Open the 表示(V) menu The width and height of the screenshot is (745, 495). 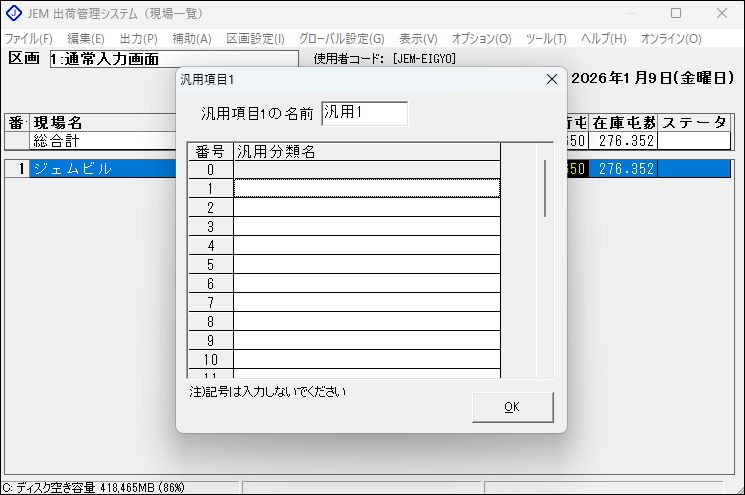[418, 38]
